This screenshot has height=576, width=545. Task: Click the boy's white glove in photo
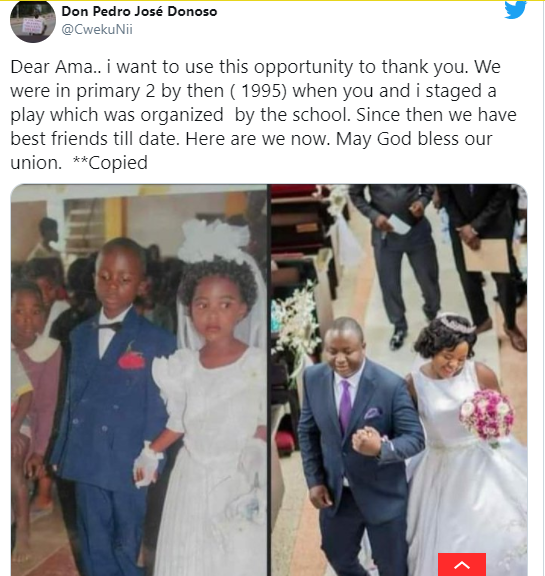pos(148,465)
